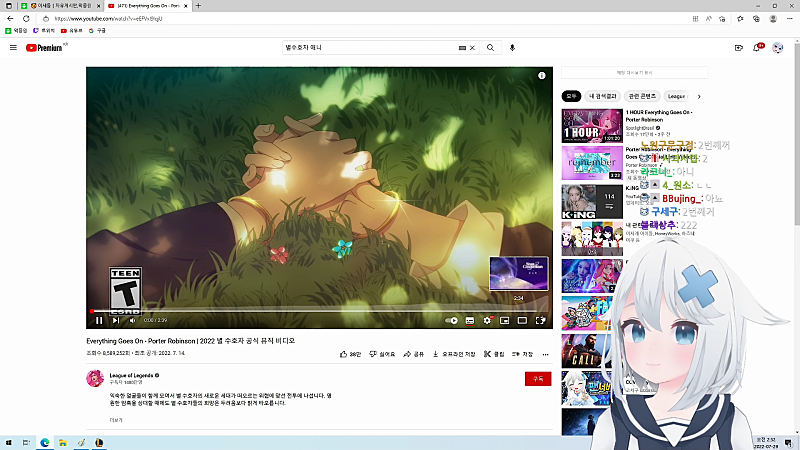Open the end-screen preview card in player
This screenshot has width=800, height=450.
click(x=519, y=273)
